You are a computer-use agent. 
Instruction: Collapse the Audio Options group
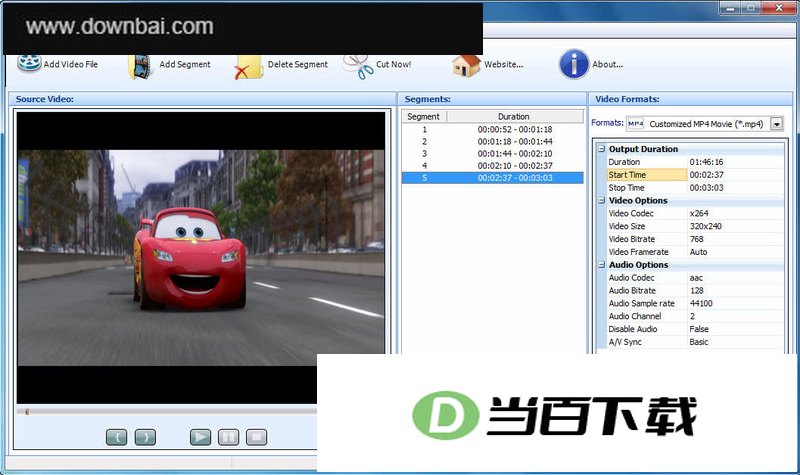pyautogui.click(x=602, y=265)
